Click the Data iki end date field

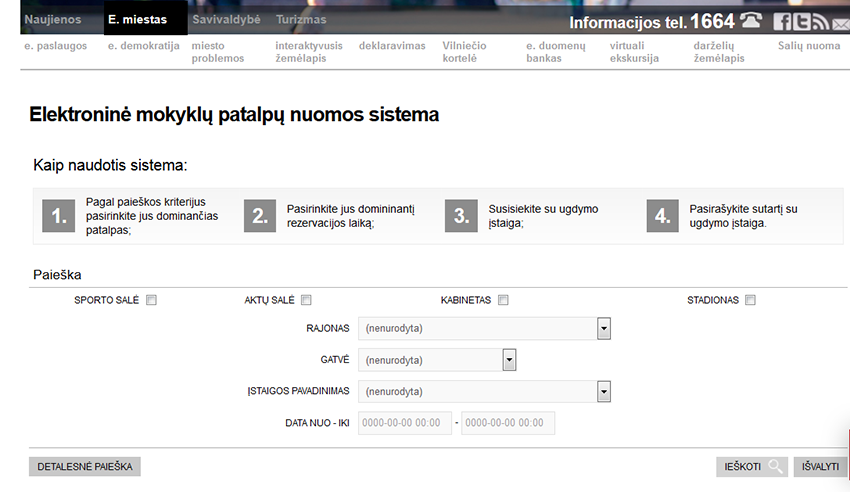click(x=508, y=423)
